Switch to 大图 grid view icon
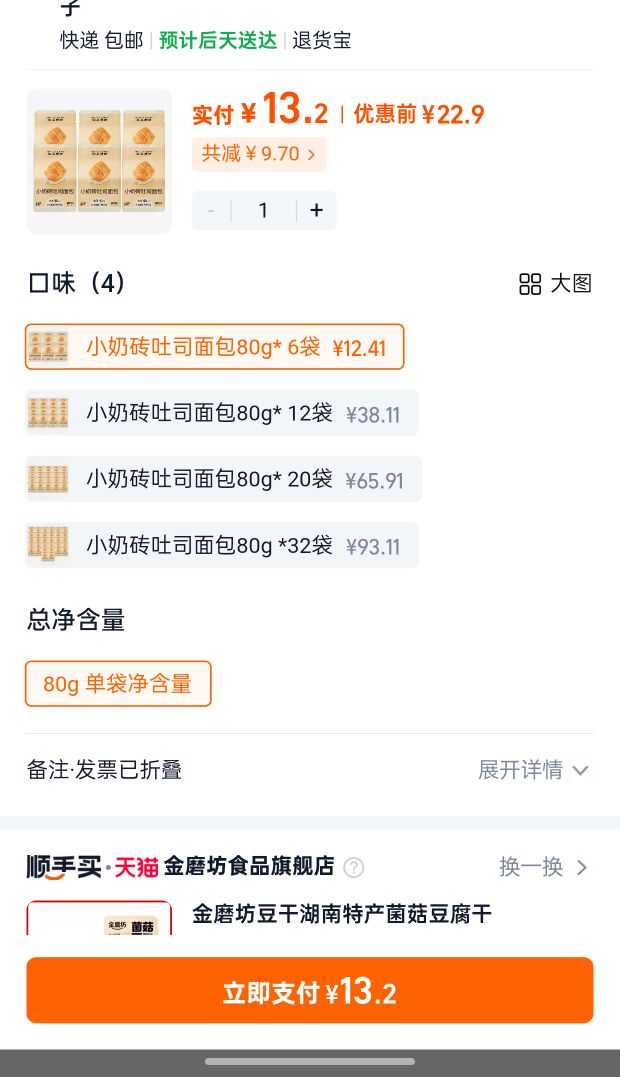This screenshot has height=1077, width=620. pos(529,284)
